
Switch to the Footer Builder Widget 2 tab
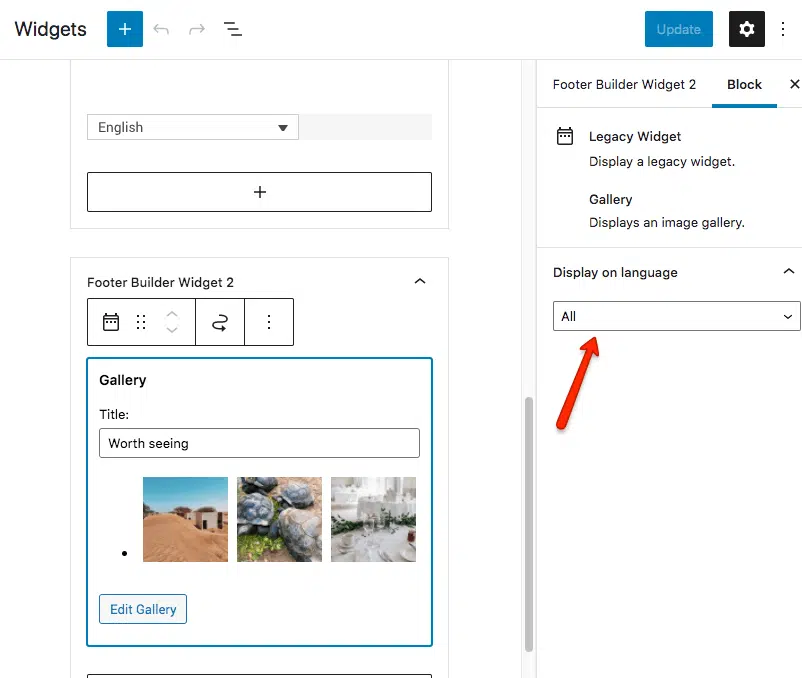(x=624, y=85)
